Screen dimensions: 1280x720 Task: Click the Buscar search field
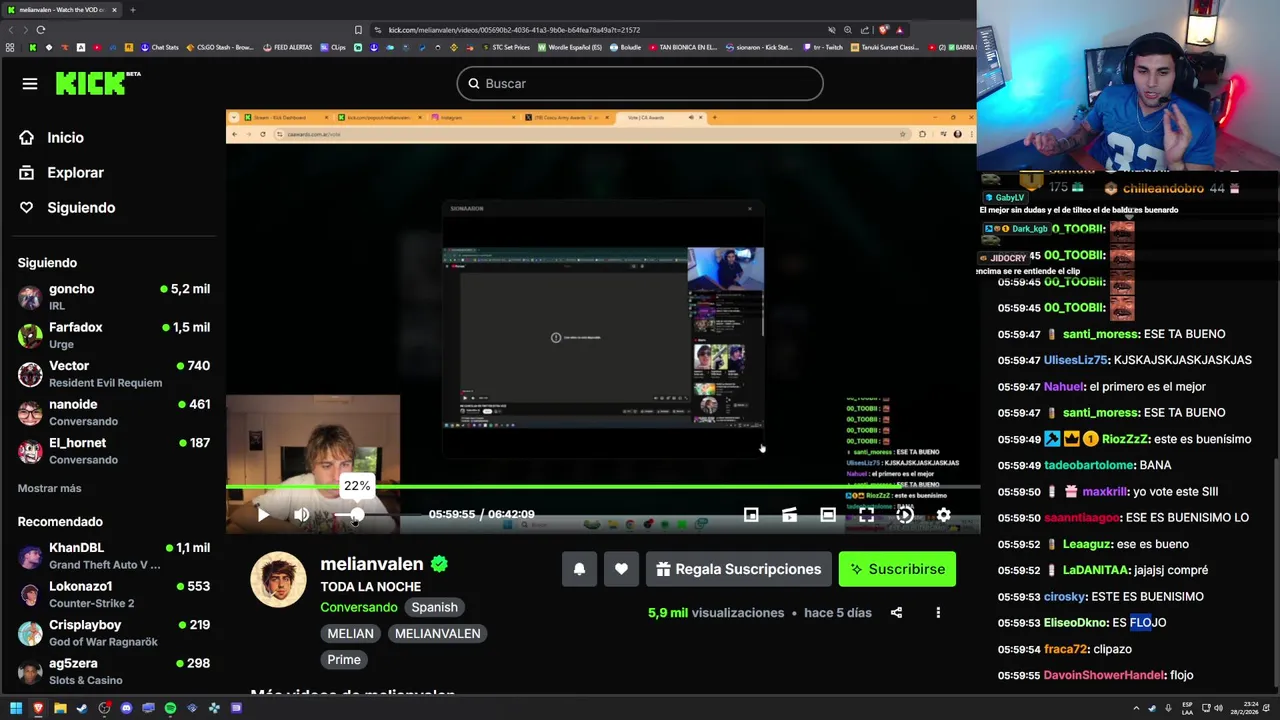click(x=640, y=84)
